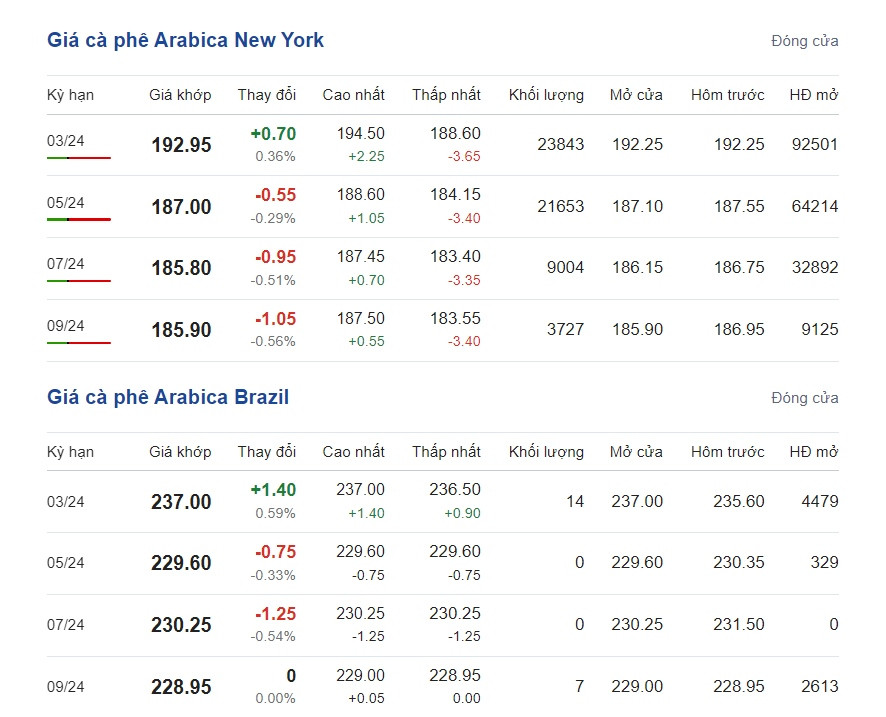The height and width of the screenshot is (717, 886).
Task: Click the Cao nhất header in Brazil table
Action: click(x=354, y=452)
